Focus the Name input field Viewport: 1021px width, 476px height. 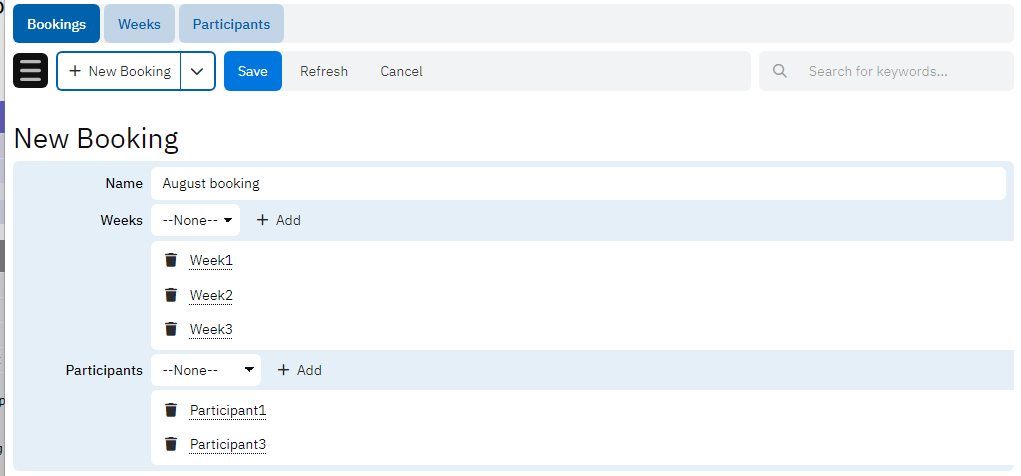click(578, 184)
